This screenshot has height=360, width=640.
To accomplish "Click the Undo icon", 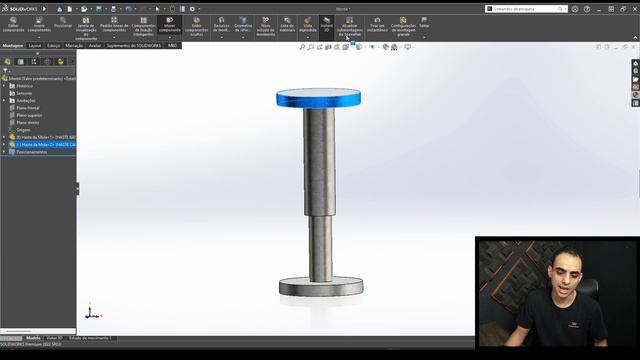I will tap(128, 9).
